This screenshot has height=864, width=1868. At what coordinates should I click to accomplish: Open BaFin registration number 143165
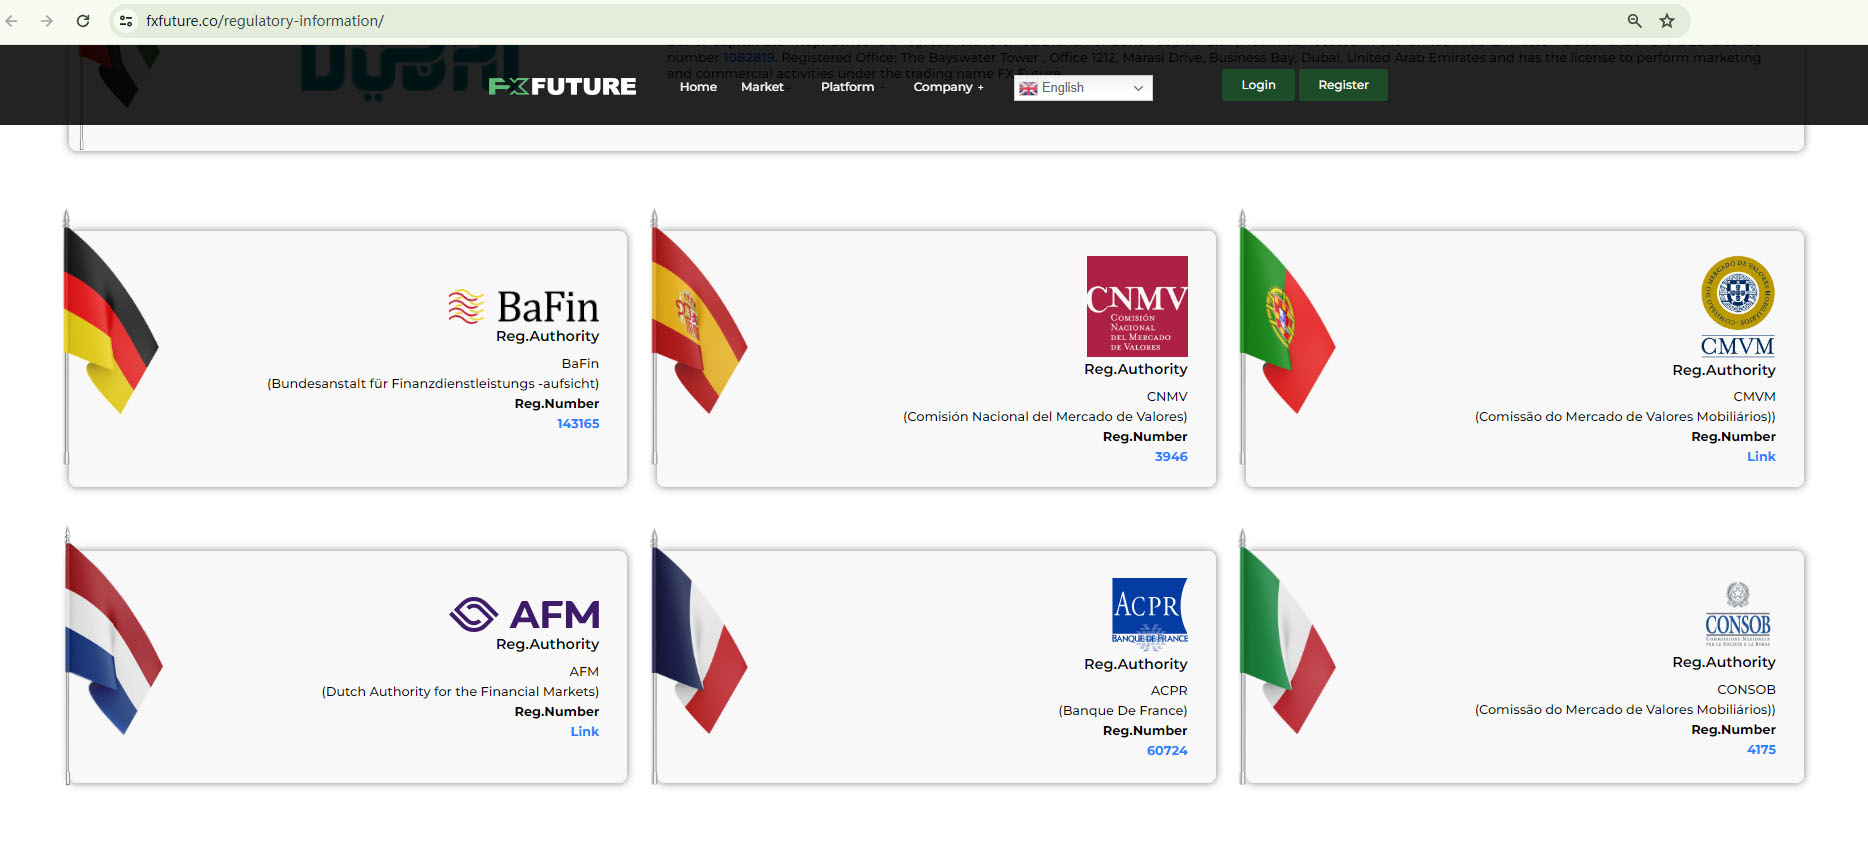pyautogui.click(x=578, y=424)
